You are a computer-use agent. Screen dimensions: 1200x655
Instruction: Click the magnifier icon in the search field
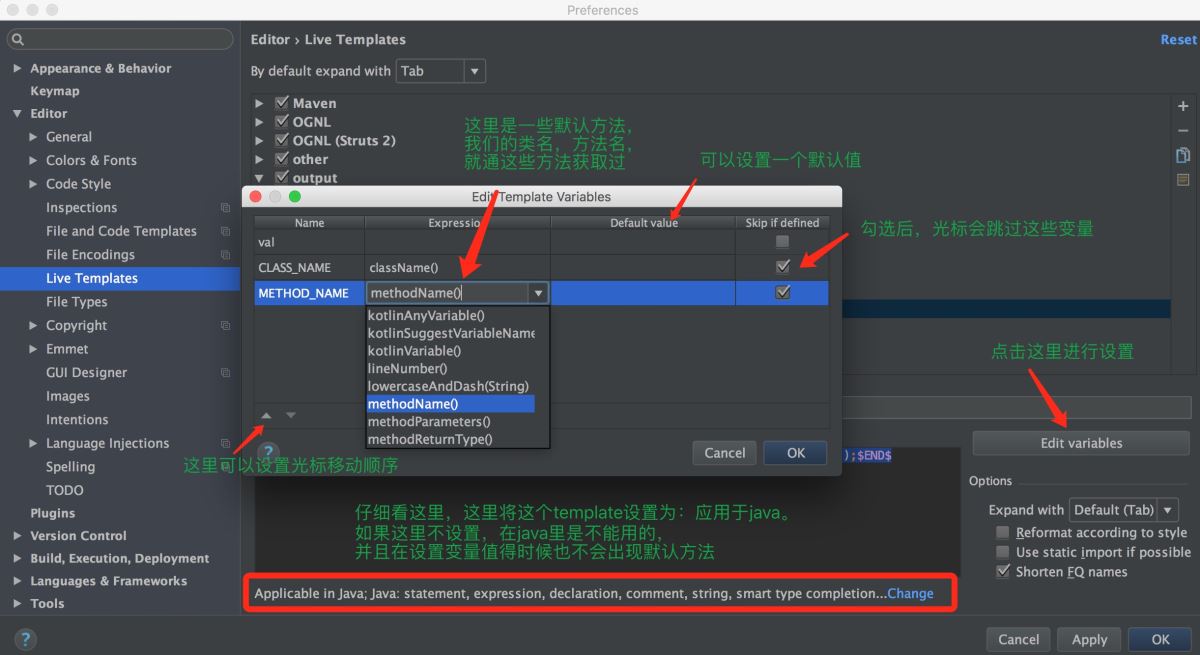click(x=18, y=40)
